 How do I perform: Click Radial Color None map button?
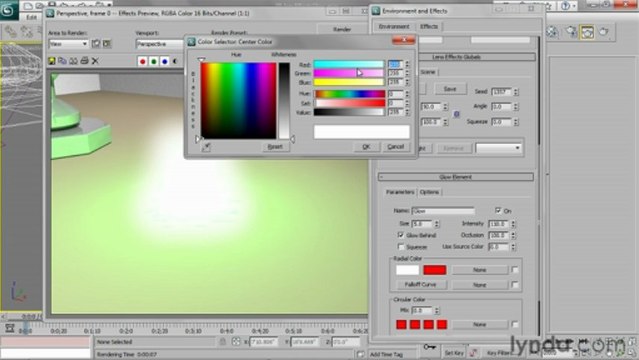[480, 270]
